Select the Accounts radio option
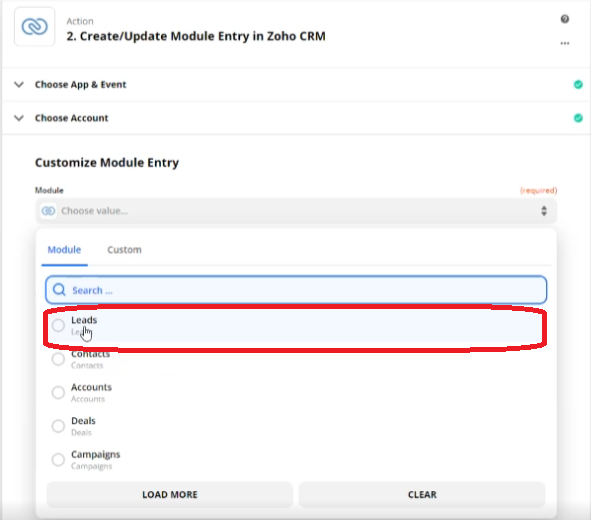 [x=58, y=392]
